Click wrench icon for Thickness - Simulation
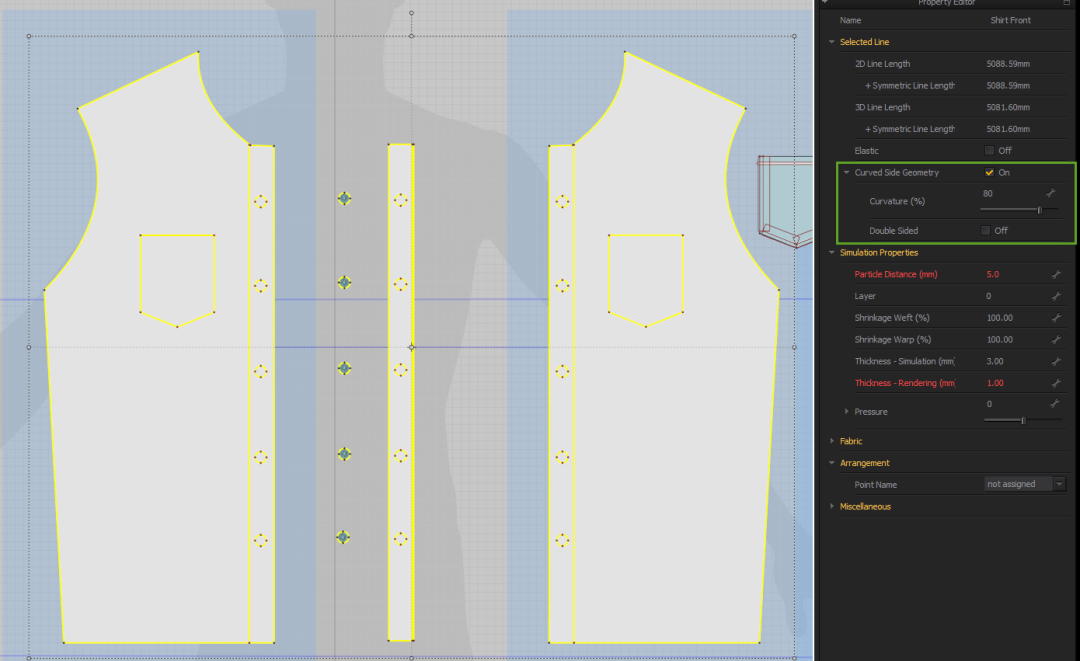This screenshot has height=661, width=1080. point(1056,361)
